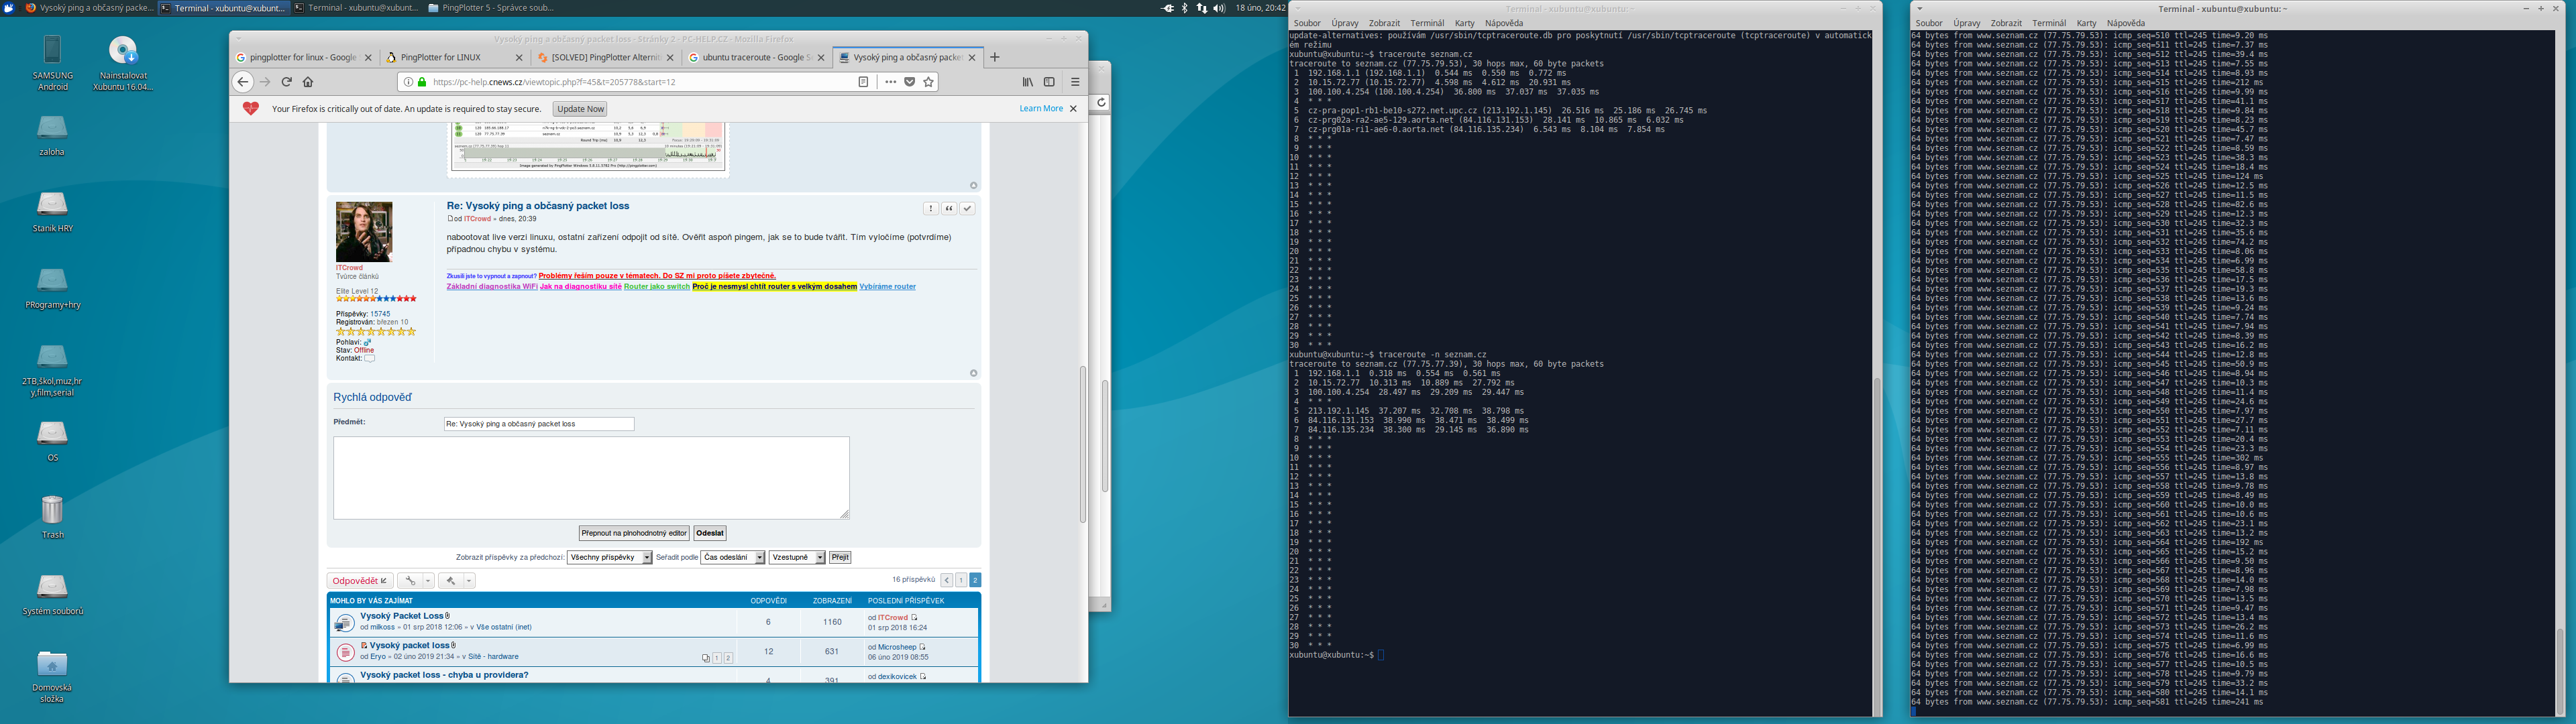This screenshot has width=2576, height=724.
Task: Go to page 1 of topic
Action: point(961,580)
